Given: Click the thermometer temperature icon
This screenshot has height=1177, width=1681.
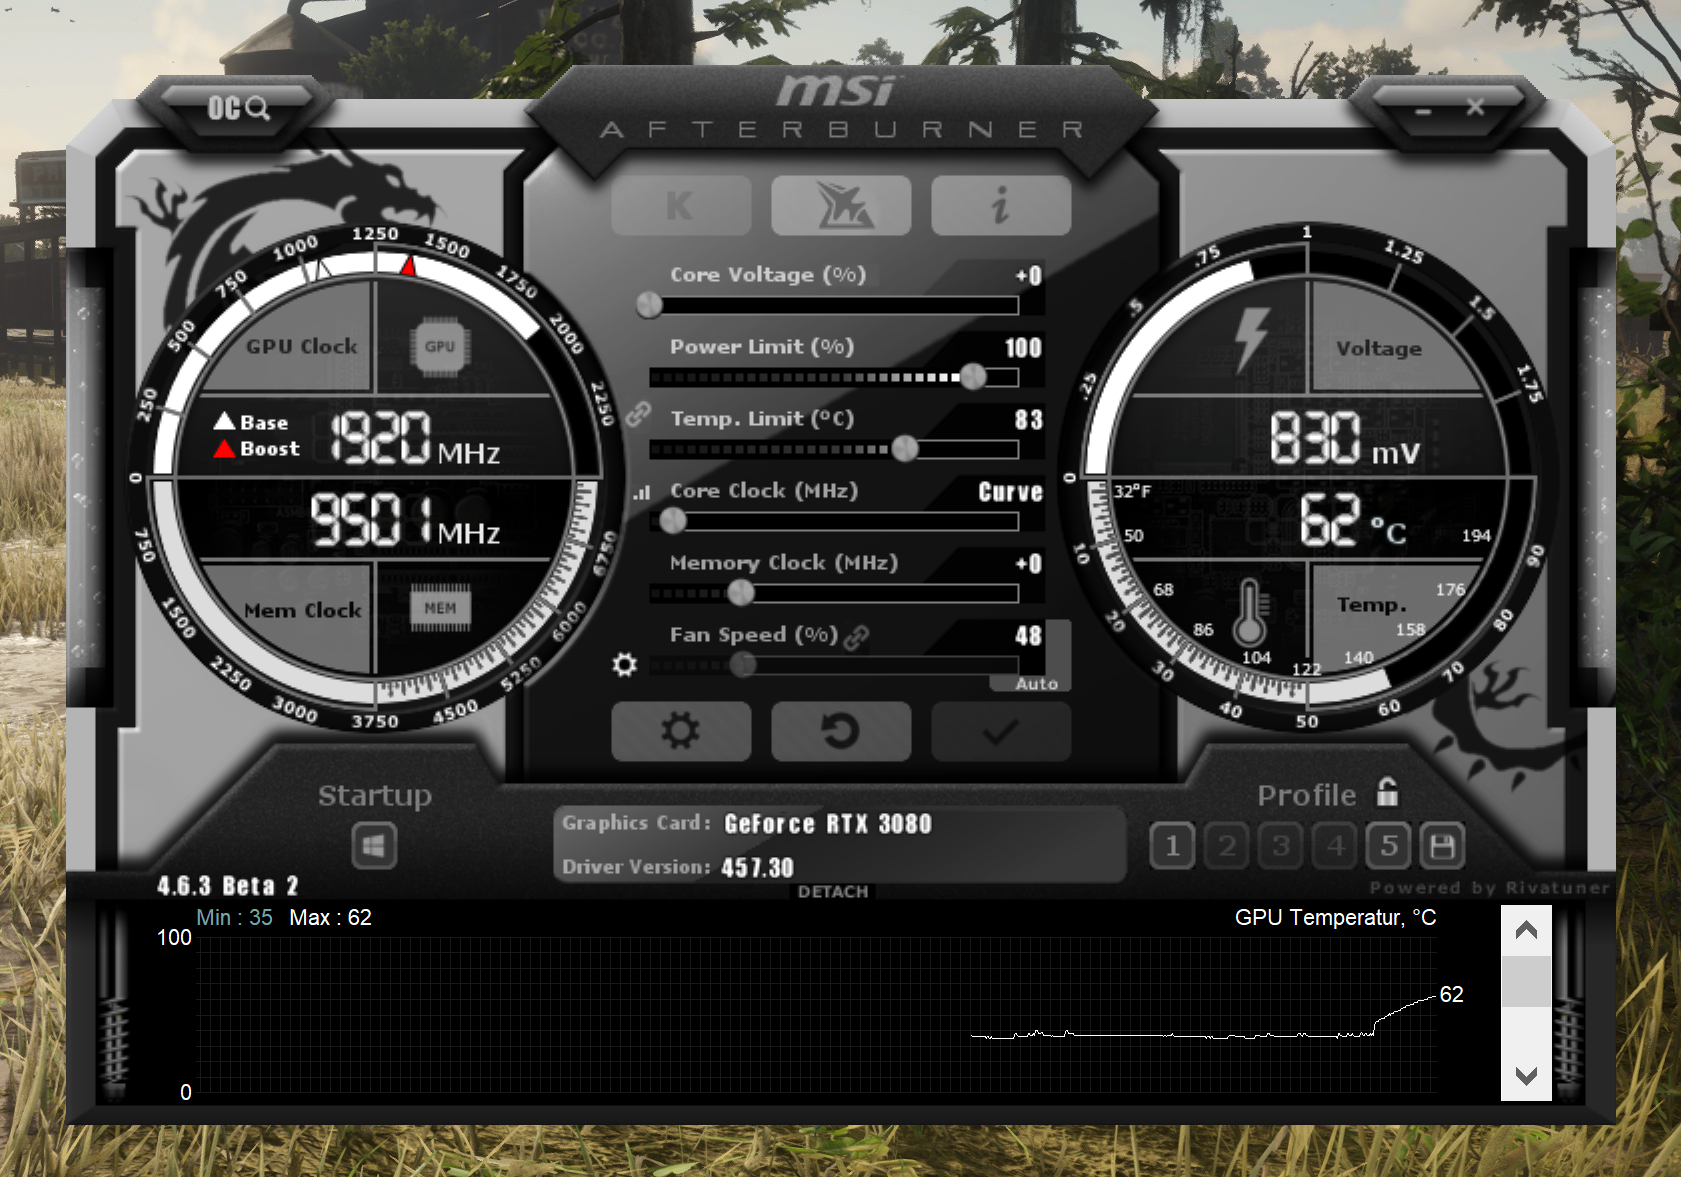Looking at the screenshot, I should tap(1249, 613).
